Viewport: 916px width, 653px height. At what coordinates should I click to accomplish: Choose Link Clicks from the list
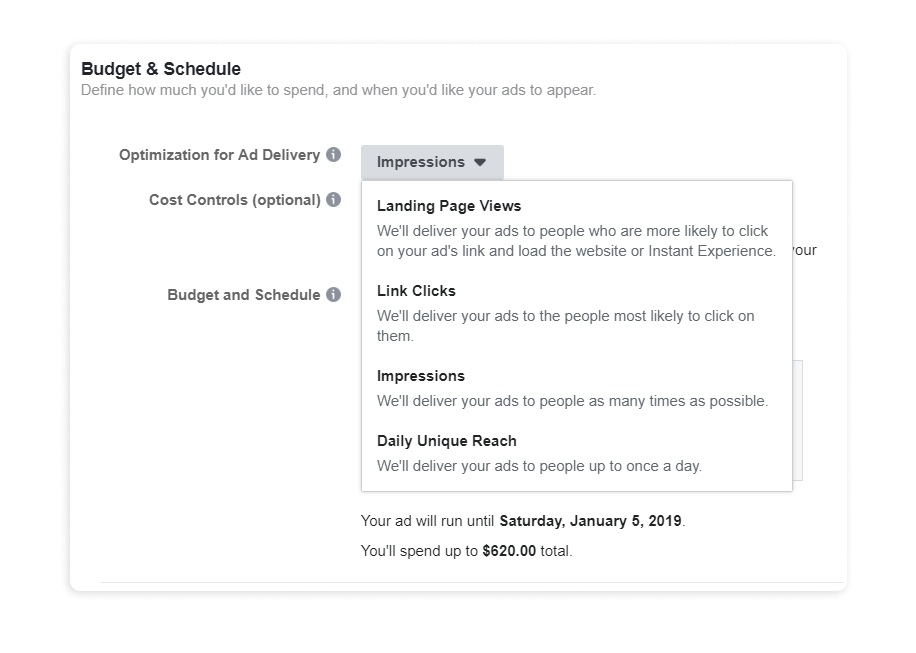point(416,291)
